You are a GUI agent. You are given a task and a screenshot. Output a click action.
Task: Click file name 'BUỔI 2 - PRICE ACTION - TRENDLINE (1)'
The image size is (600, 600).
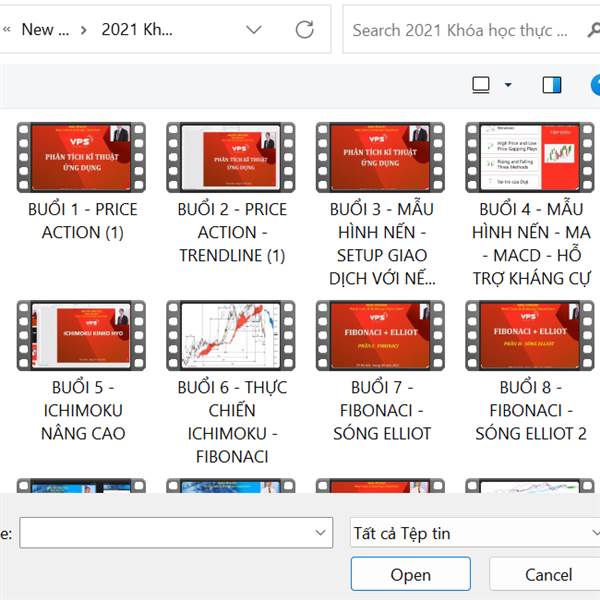pyautogui.click(x=232, y=232)
